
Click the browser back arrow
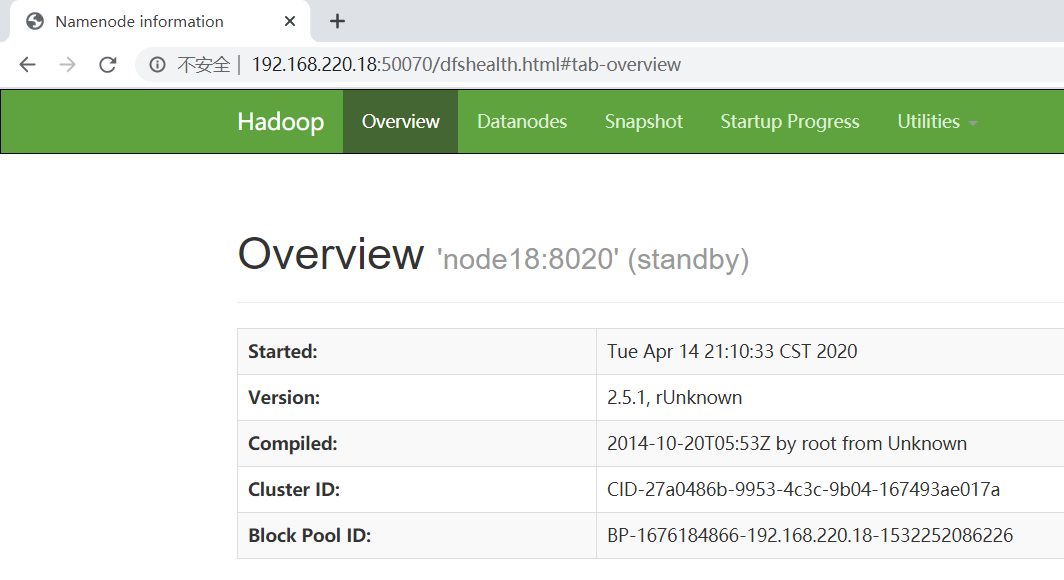point(28,64)
